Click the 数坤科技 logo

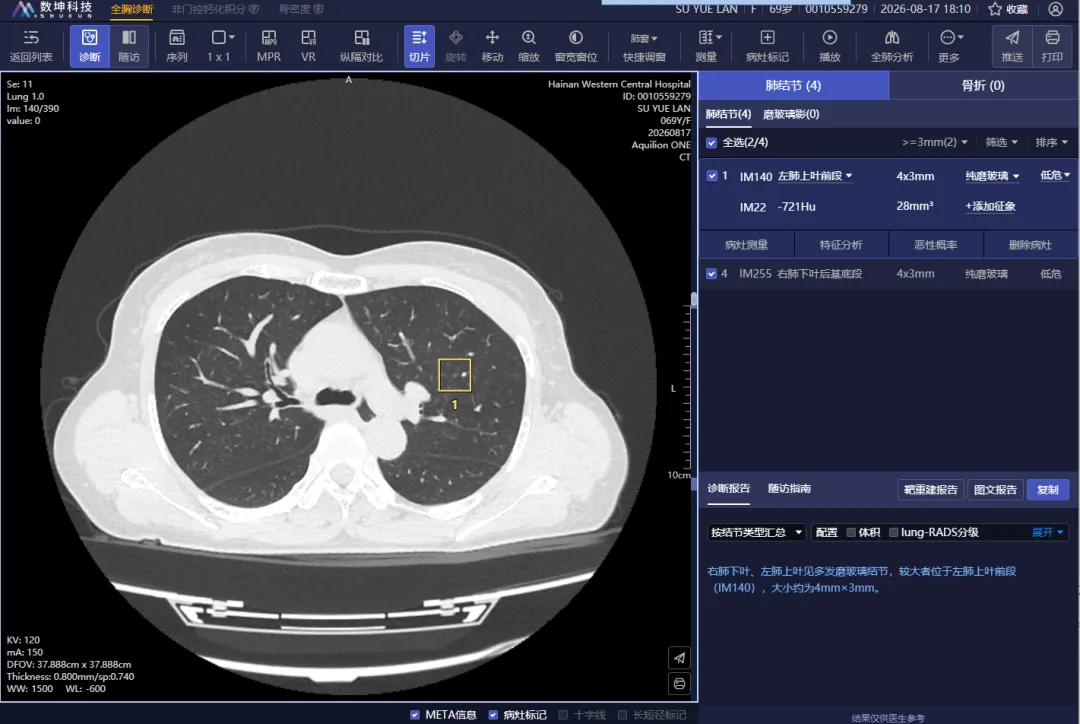pyautogui.click(x=52, y=9)
